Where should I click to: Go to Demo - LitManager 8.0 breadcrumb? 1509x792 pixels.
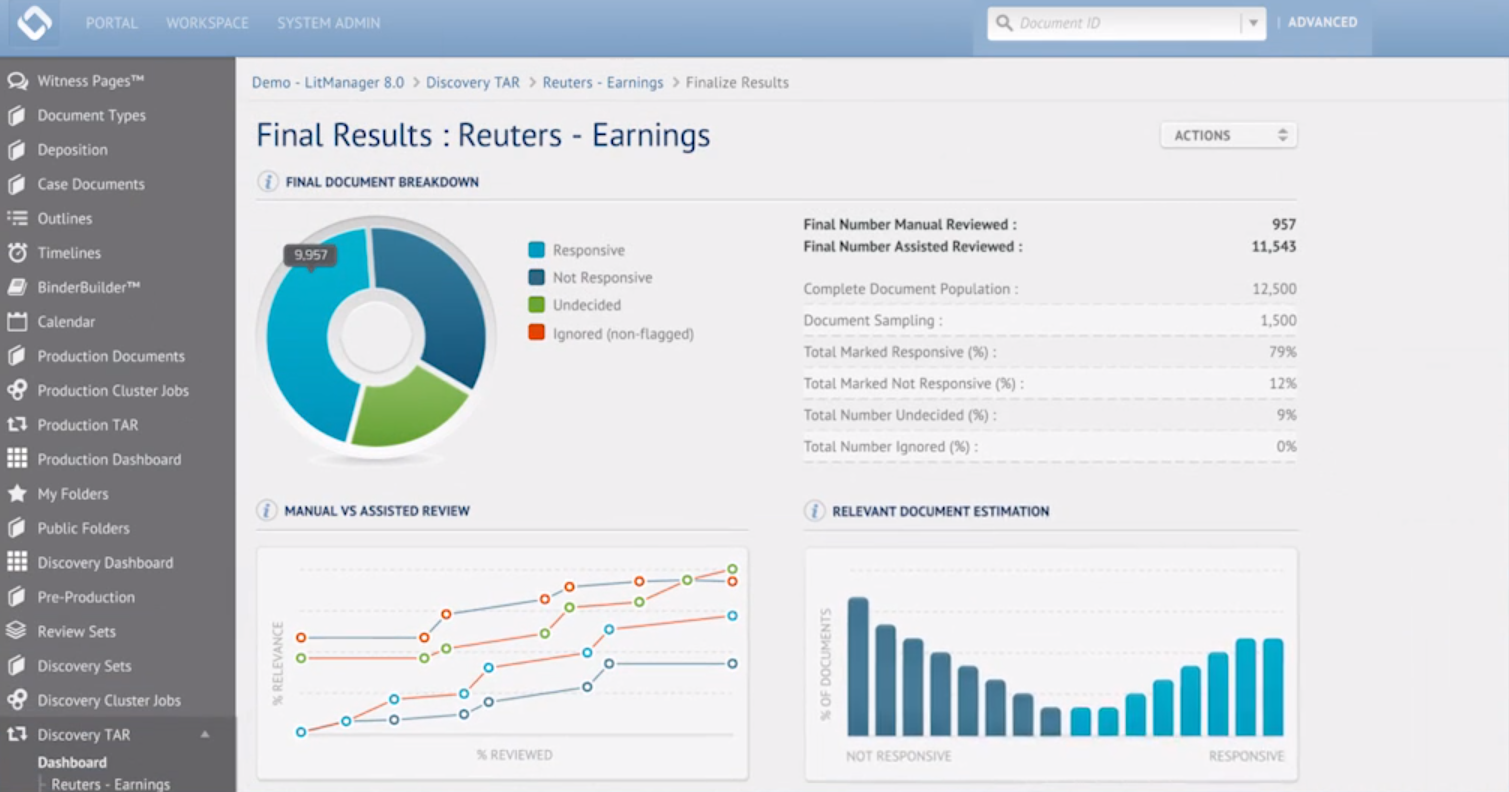pyautogui.click(x=328, y=83)
